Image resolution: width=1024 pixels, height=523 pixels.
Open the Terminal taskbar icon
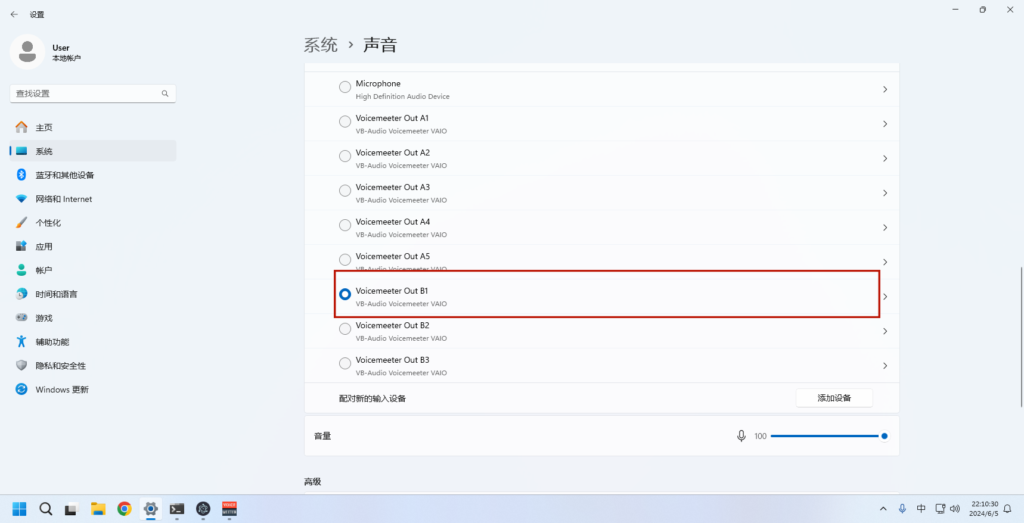coord(177,509)
